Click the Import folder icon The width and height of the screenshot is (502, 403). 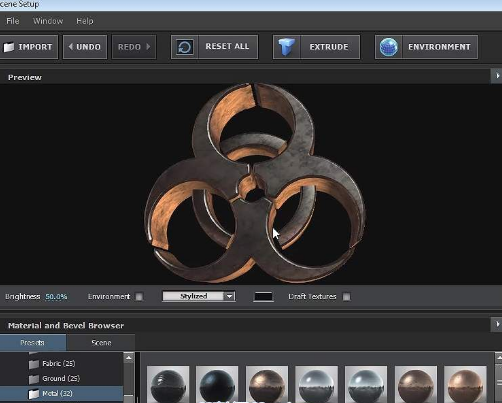[x=9, y=47]
